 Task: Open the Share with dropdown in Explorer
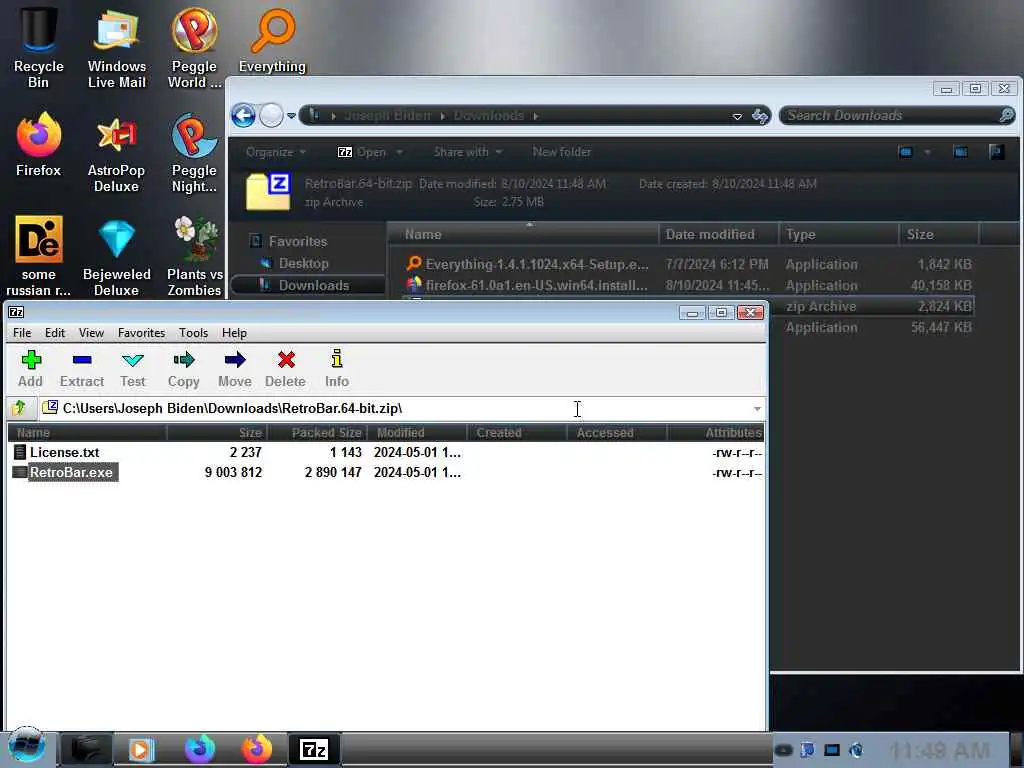[x=468, y=152]
